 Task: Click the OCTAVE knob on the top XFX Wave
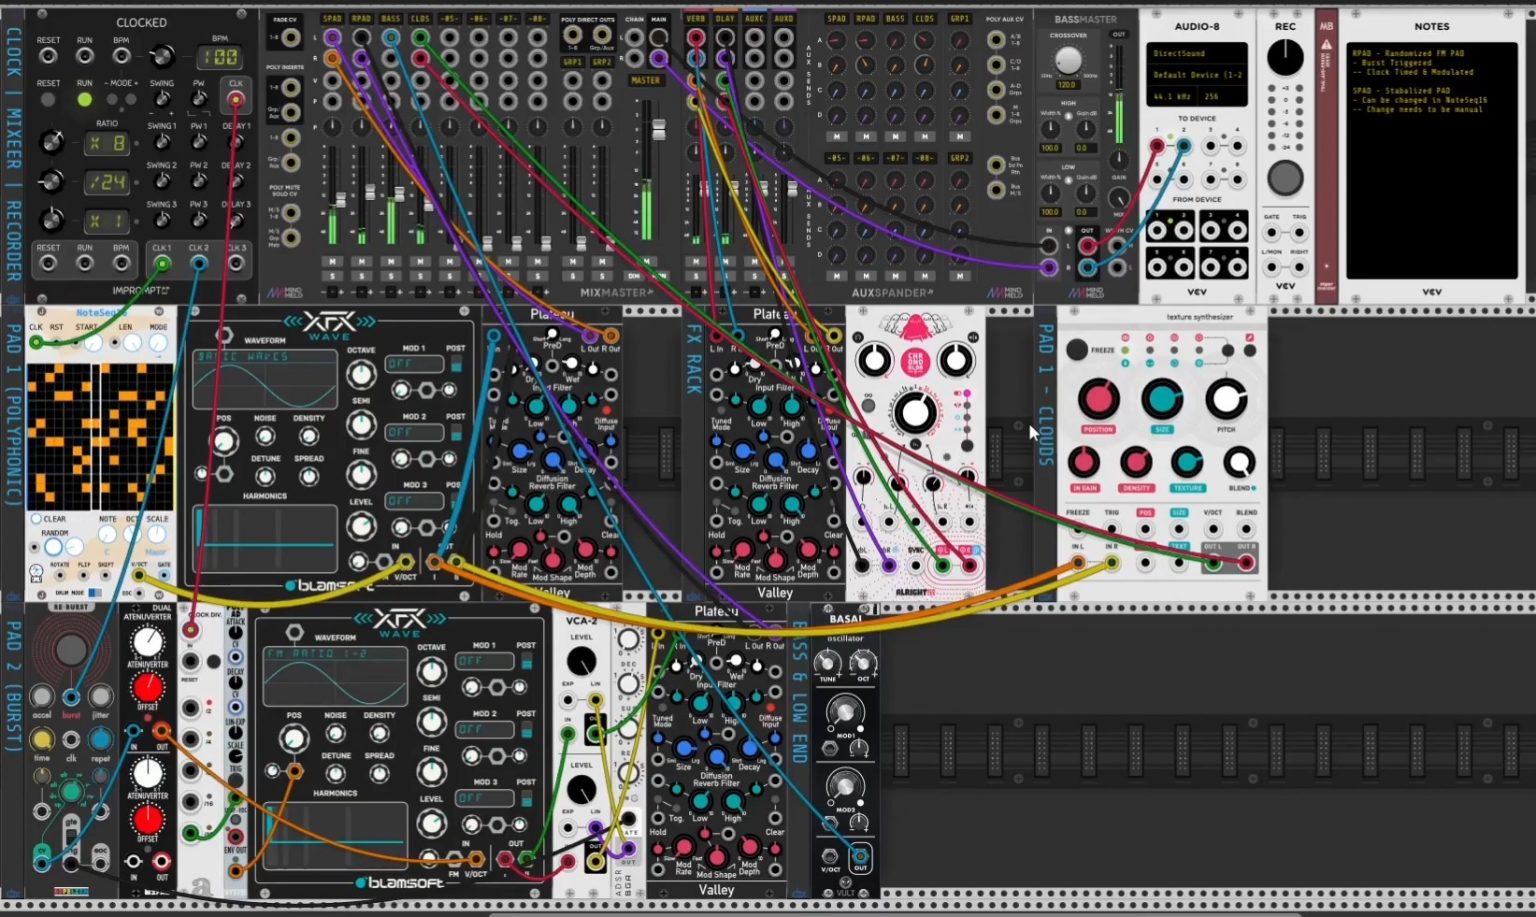(x=360, y=374)
